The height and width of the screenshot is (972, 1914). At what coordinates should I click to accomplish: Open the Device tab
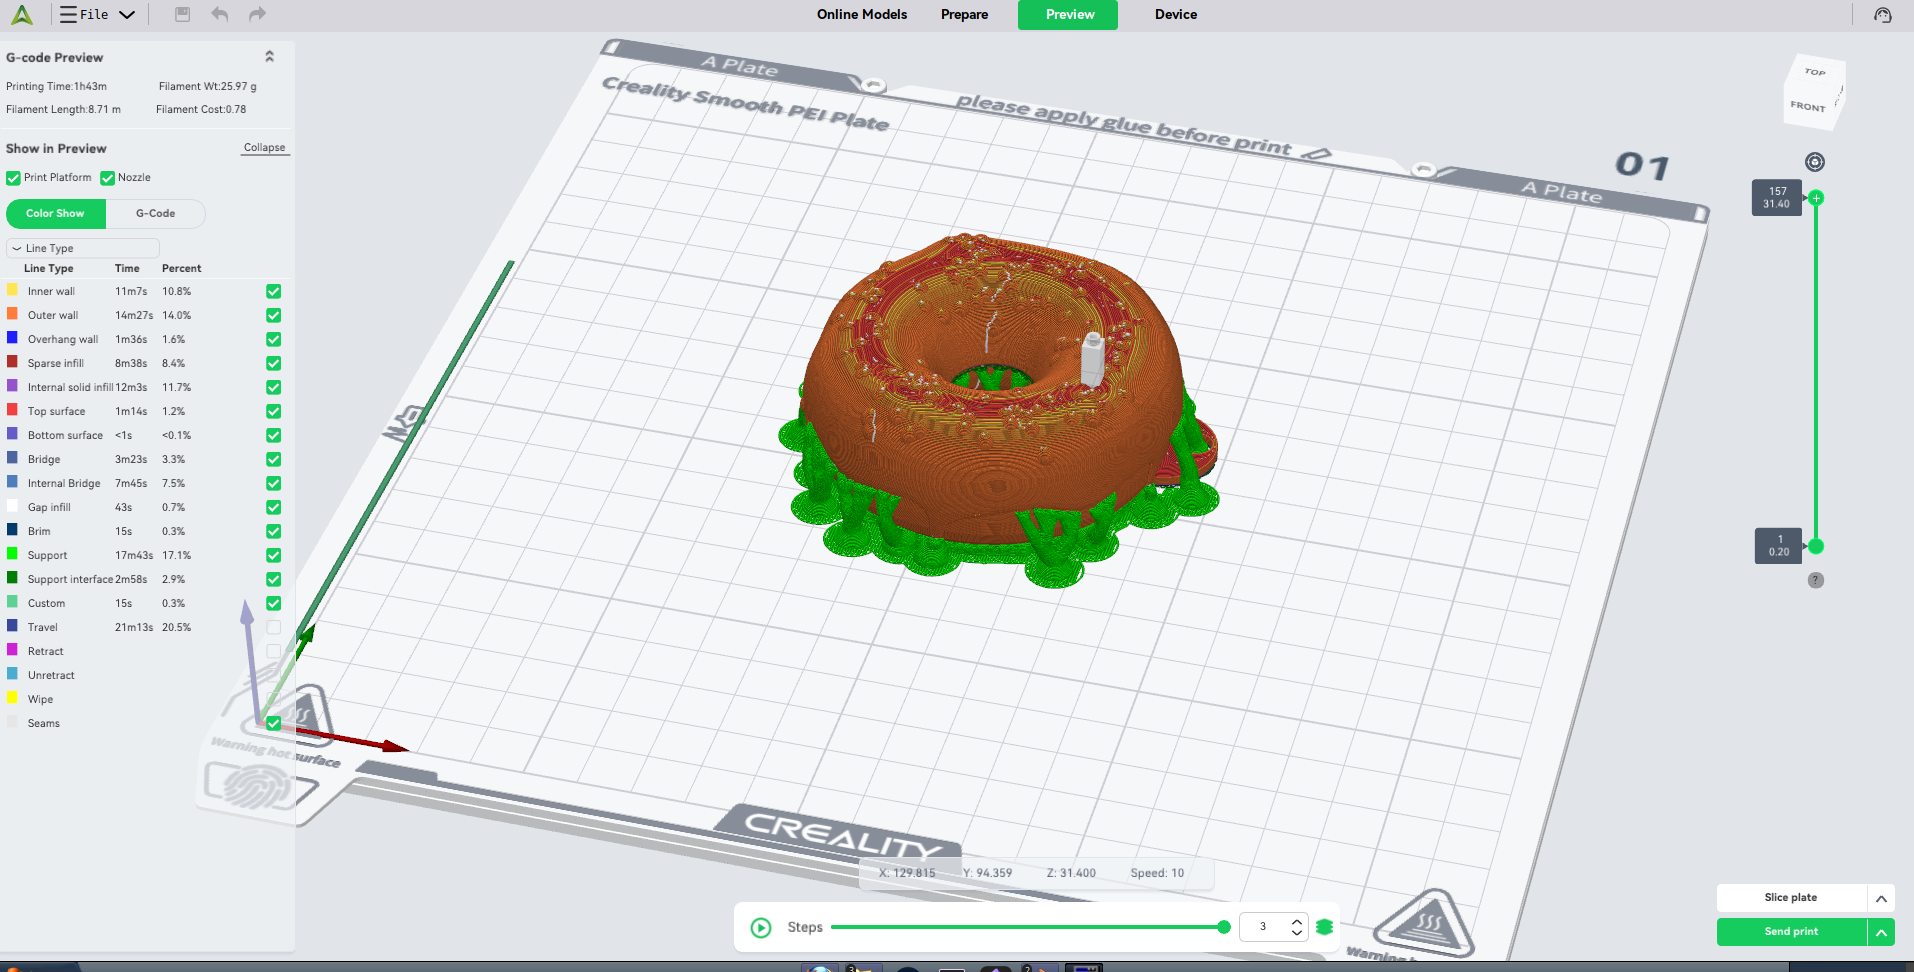point(1176,14)
